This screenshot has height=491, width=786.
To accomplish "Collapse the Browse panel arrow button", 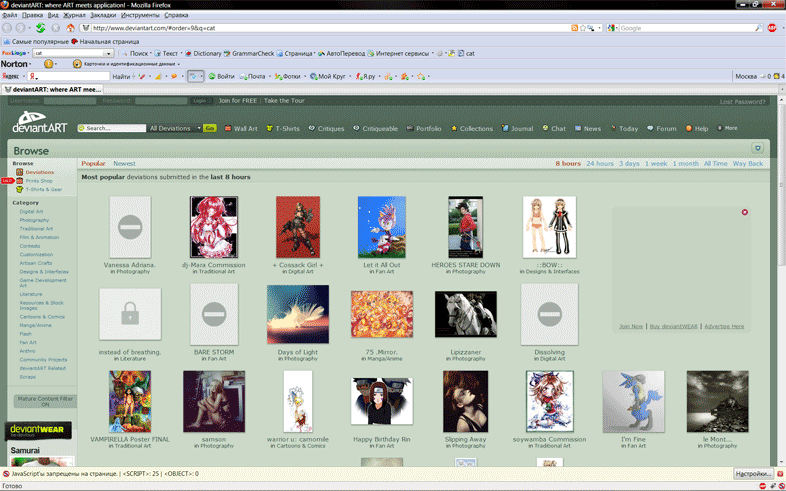I will coord(757,148).
